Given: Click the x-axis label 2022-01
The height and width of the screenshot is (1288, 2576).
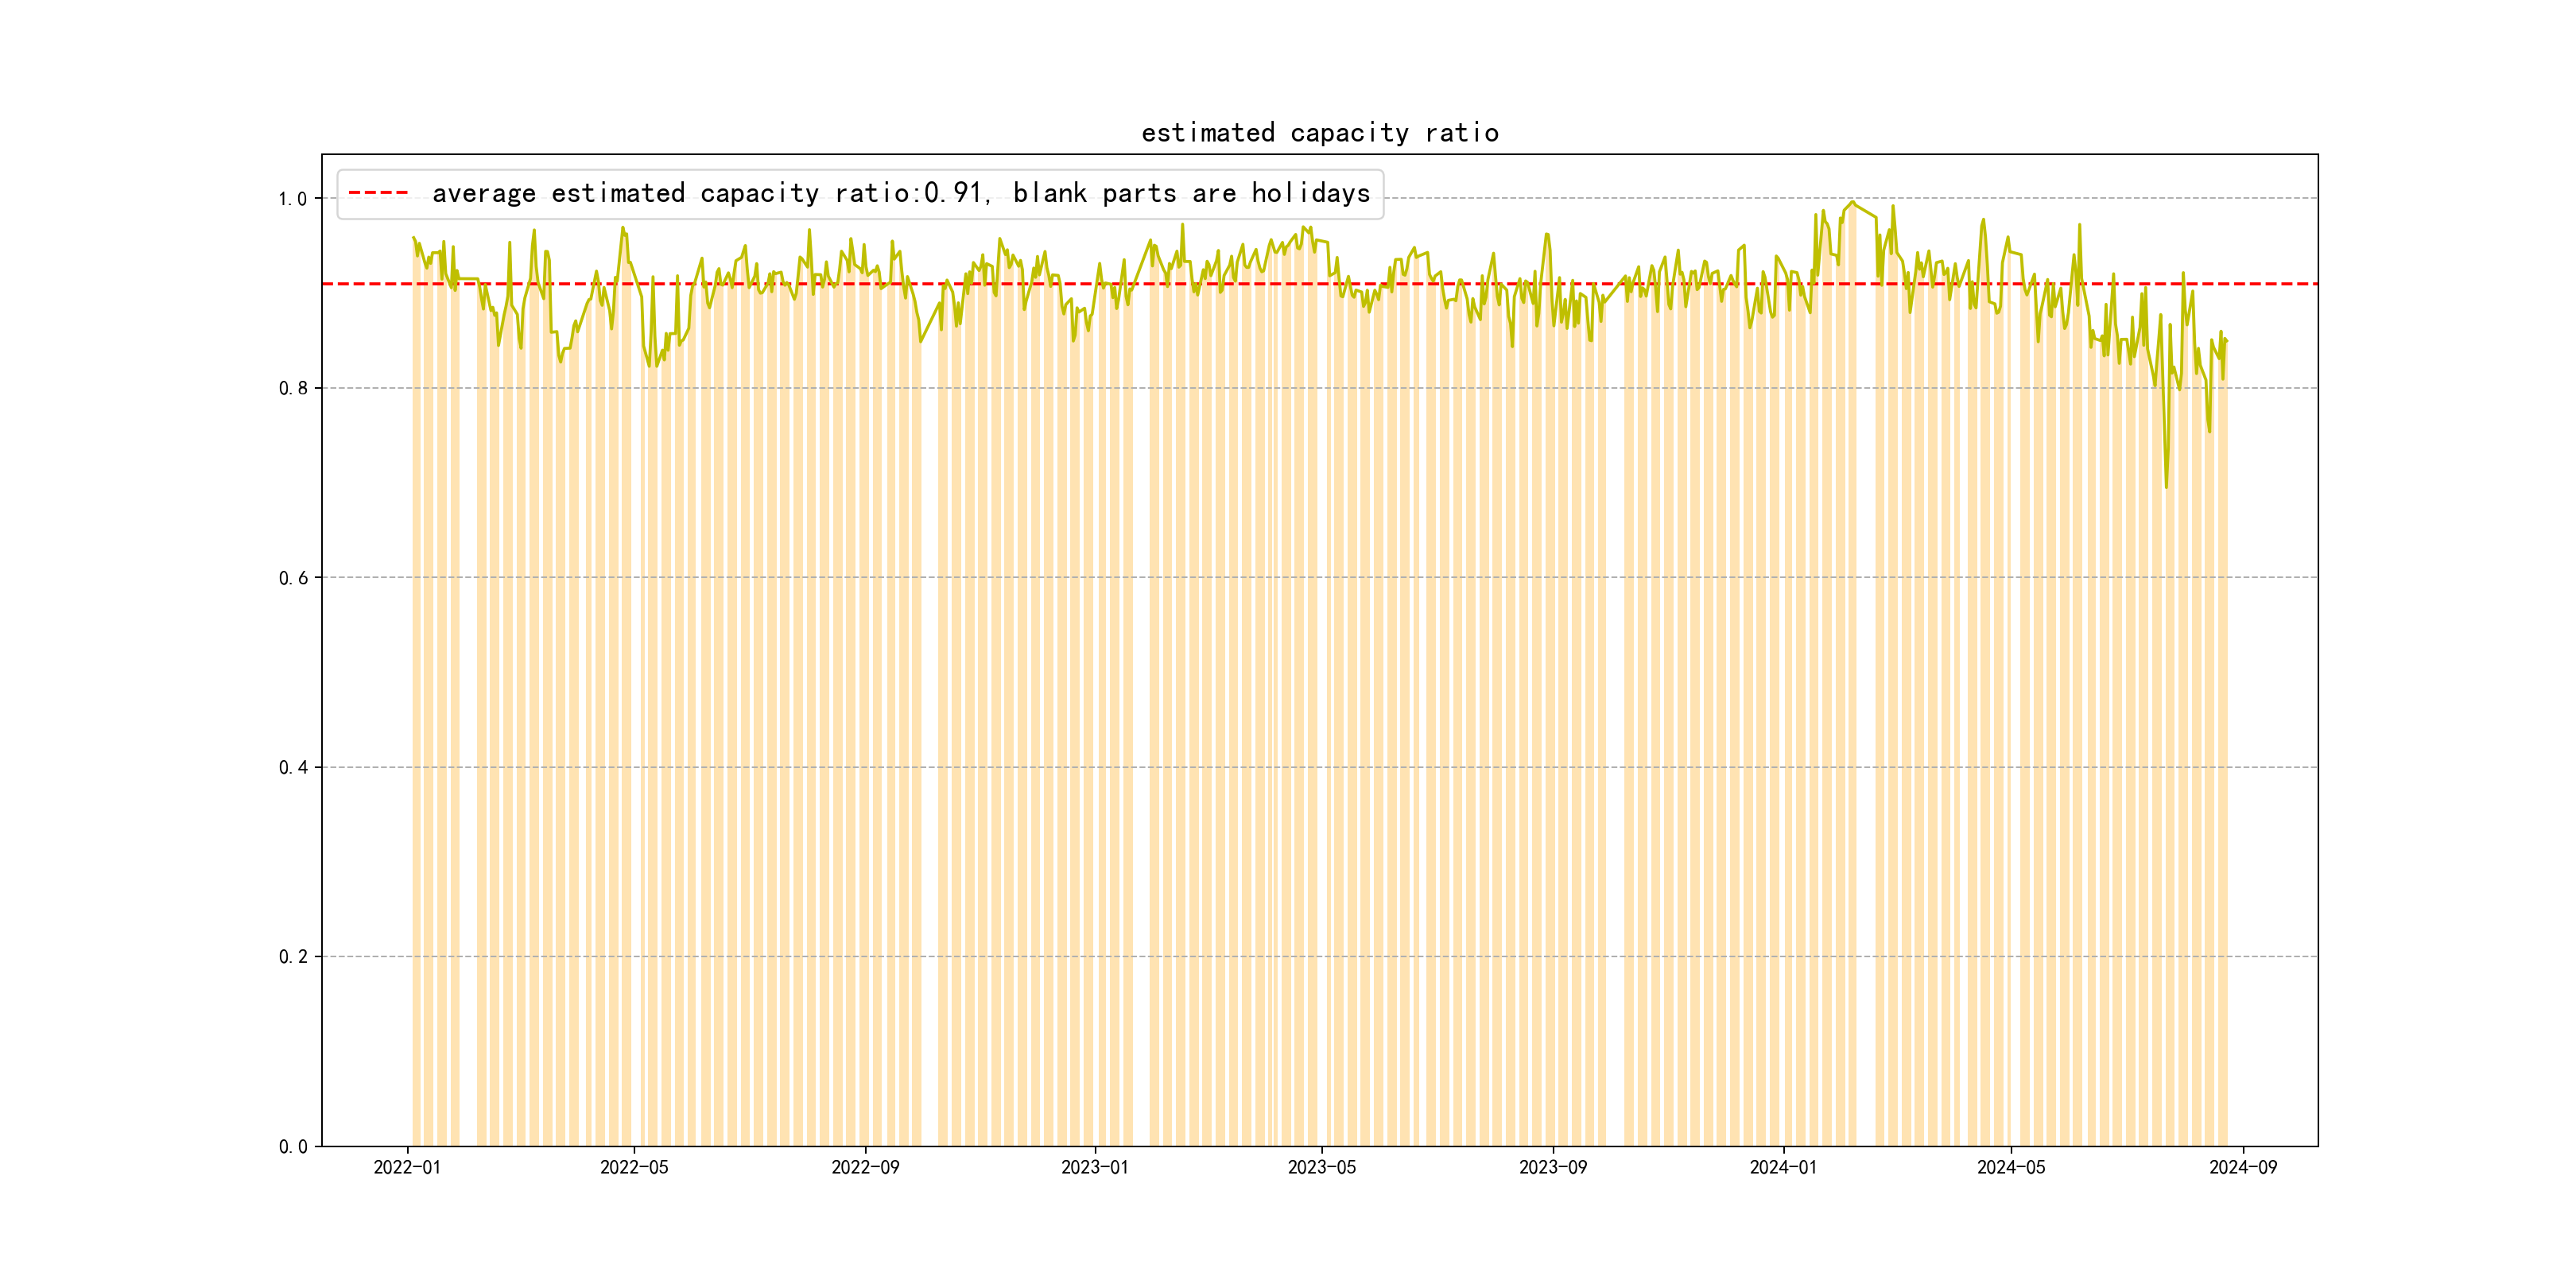Looking at the screenshot, I should [x=407, y=1168].
